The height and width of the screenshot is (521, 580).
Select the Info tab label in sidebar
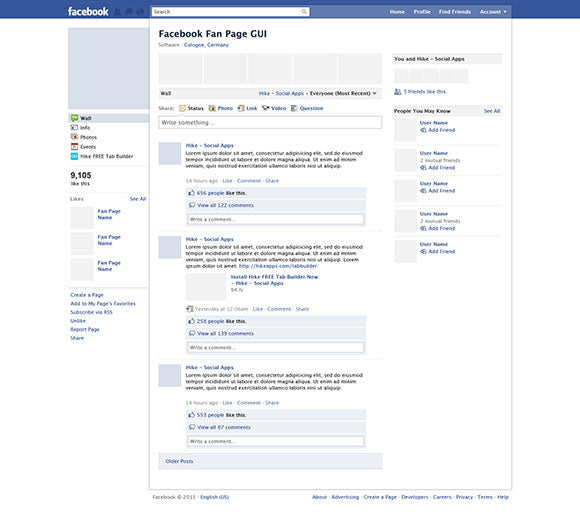pos(85,128)
